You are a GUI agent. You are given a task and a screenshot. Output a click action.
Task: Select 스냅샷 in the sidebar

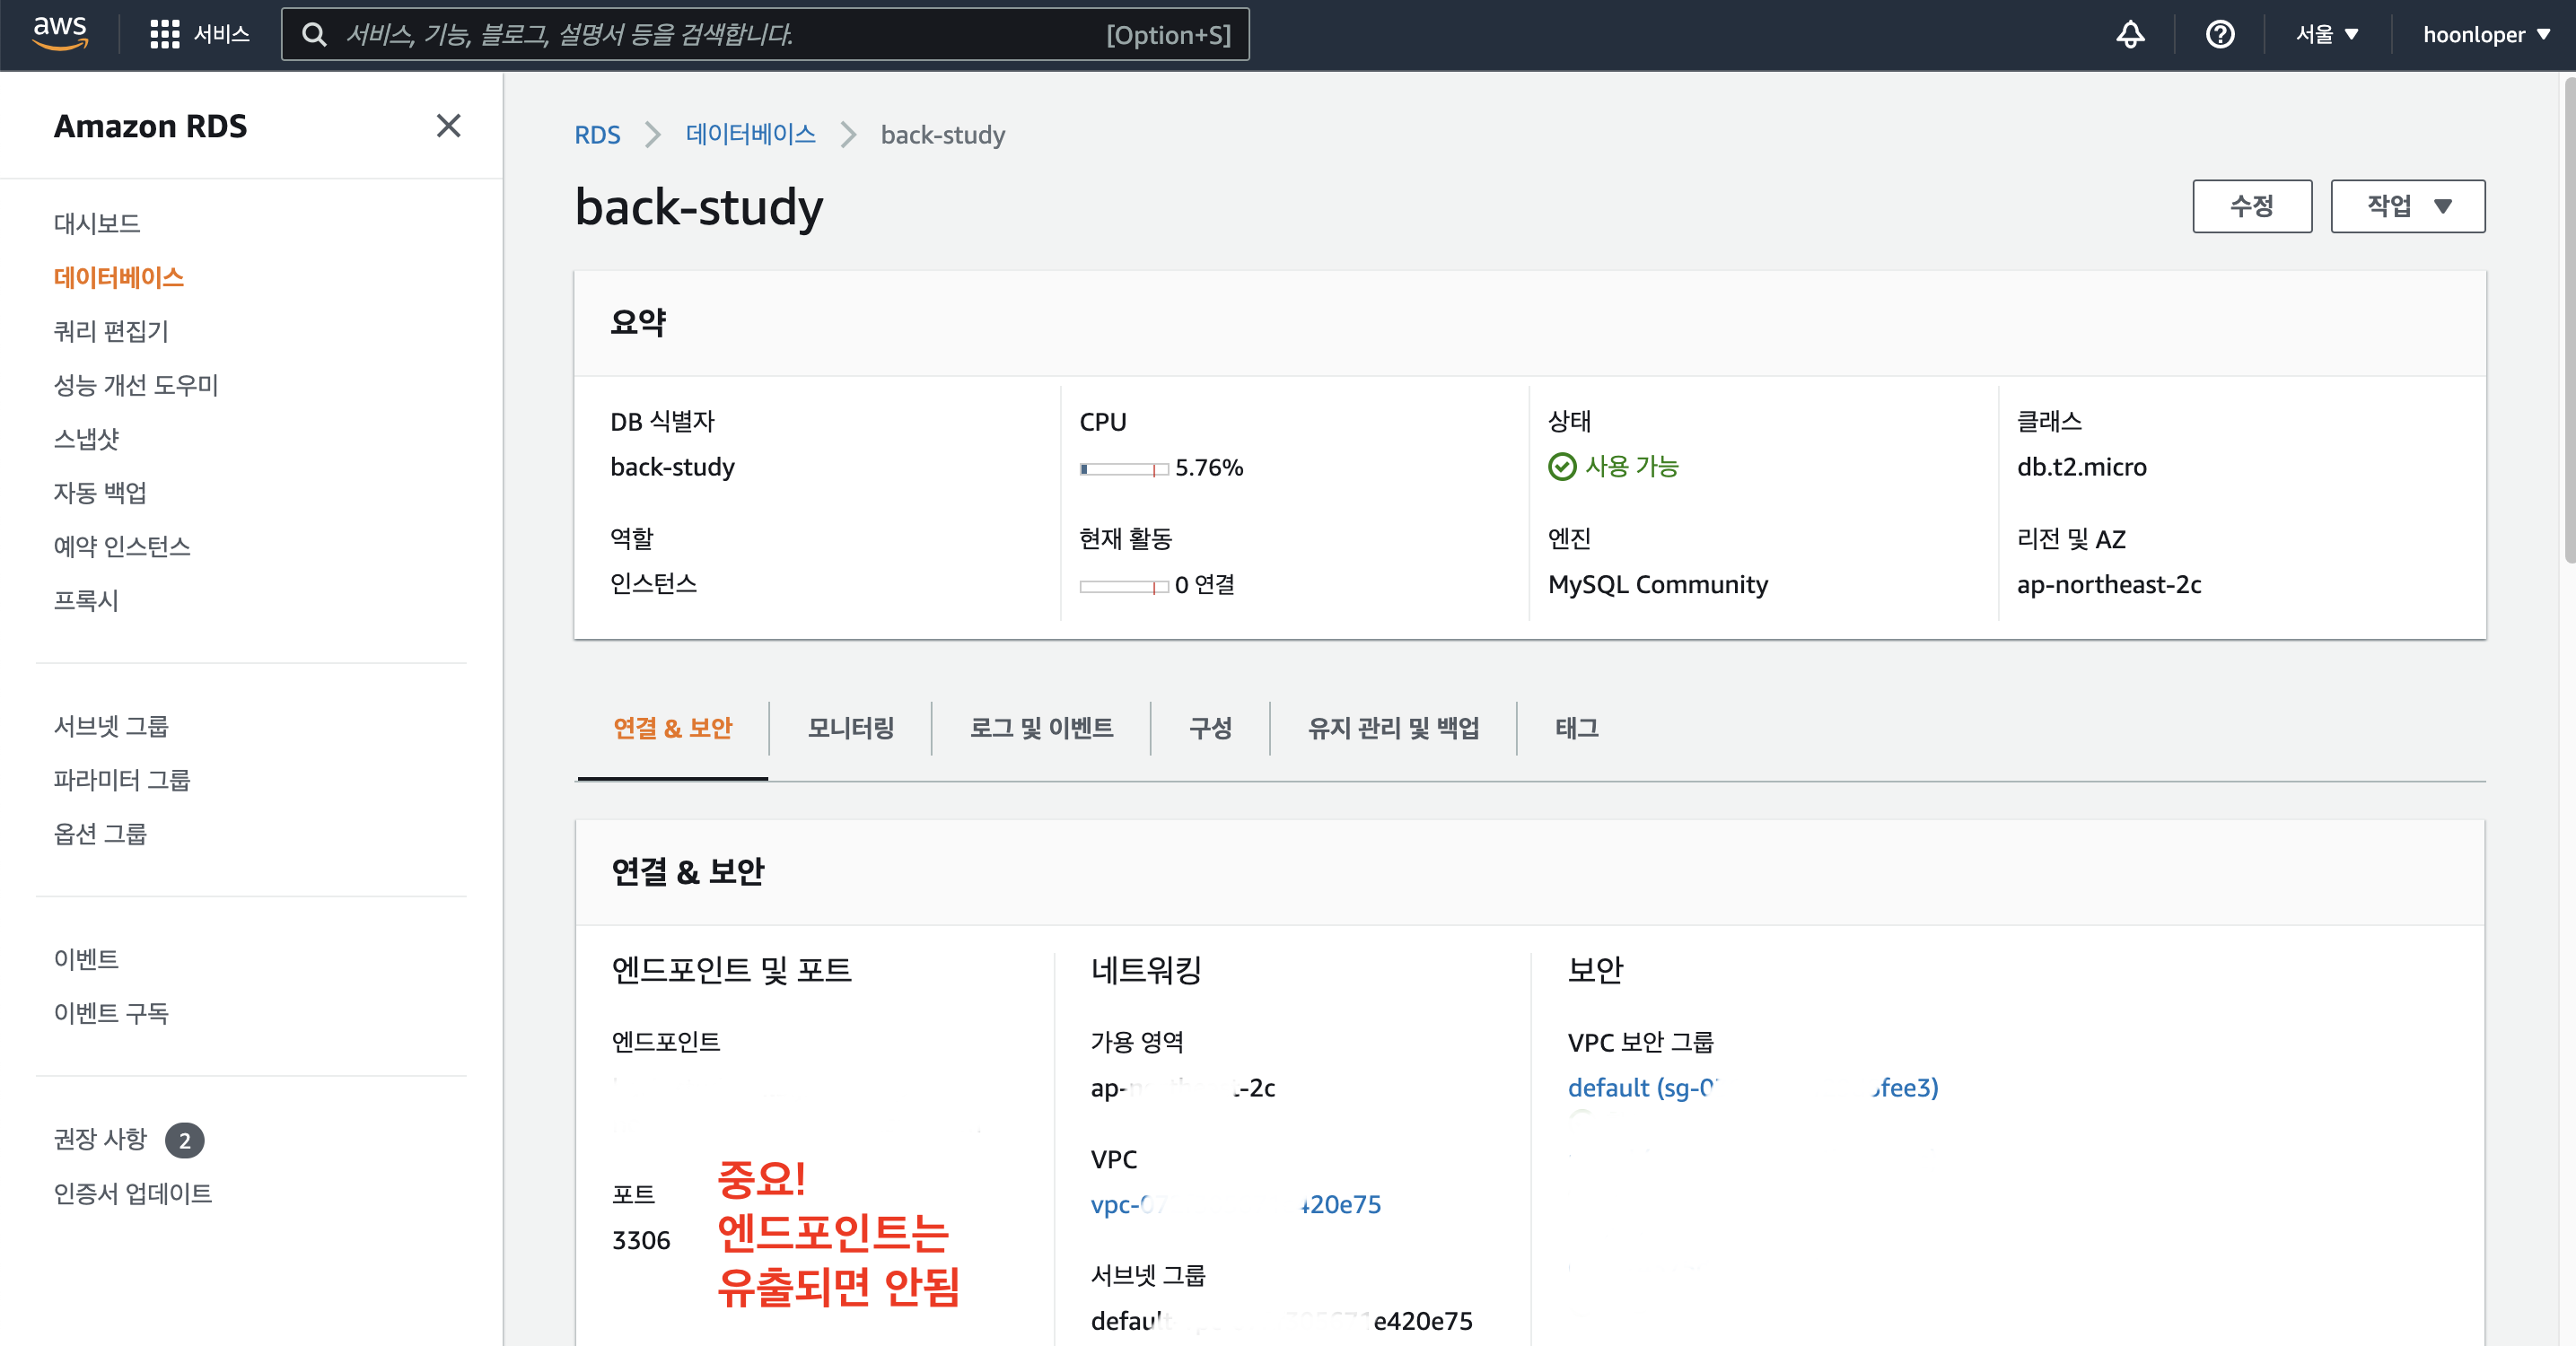(86, 439)
